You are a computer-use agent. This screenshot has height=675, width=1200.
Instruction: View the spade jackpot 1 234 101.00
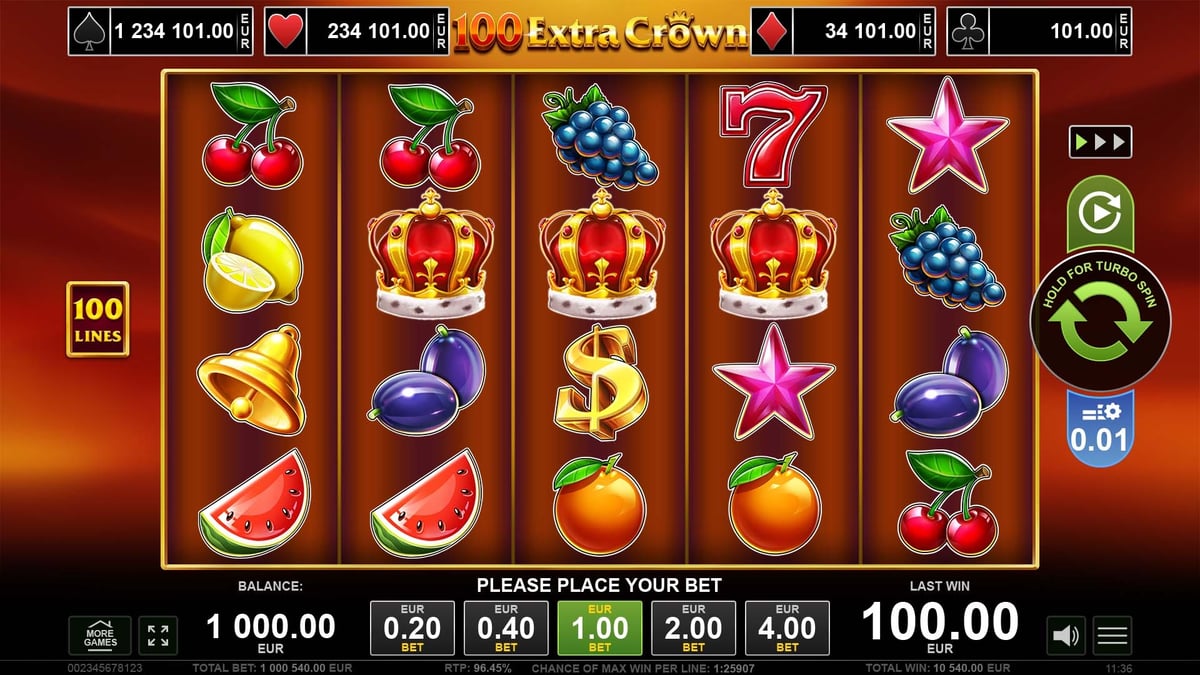pyautogui.click(x=160, y=32)
